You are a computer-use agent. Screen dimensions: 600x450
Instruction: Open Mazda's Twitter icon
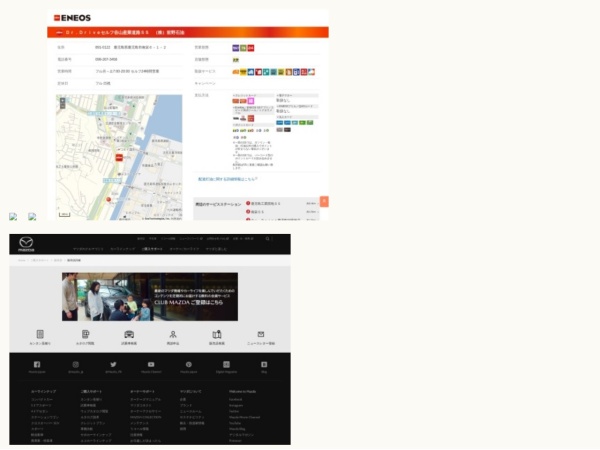tap(113, 367)
